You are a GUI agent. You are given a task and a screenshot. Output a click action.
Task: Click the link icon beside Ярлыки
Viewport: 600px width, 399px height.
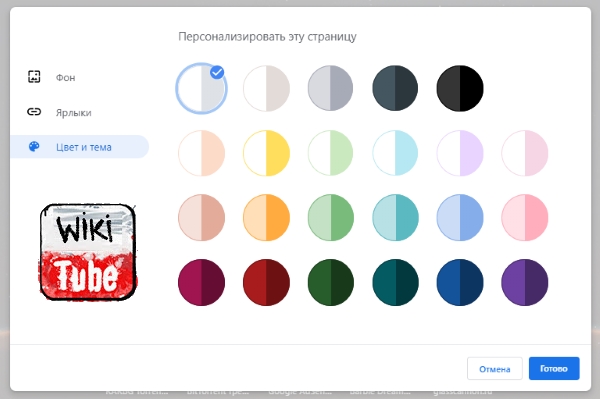click(x=34, y=112)
